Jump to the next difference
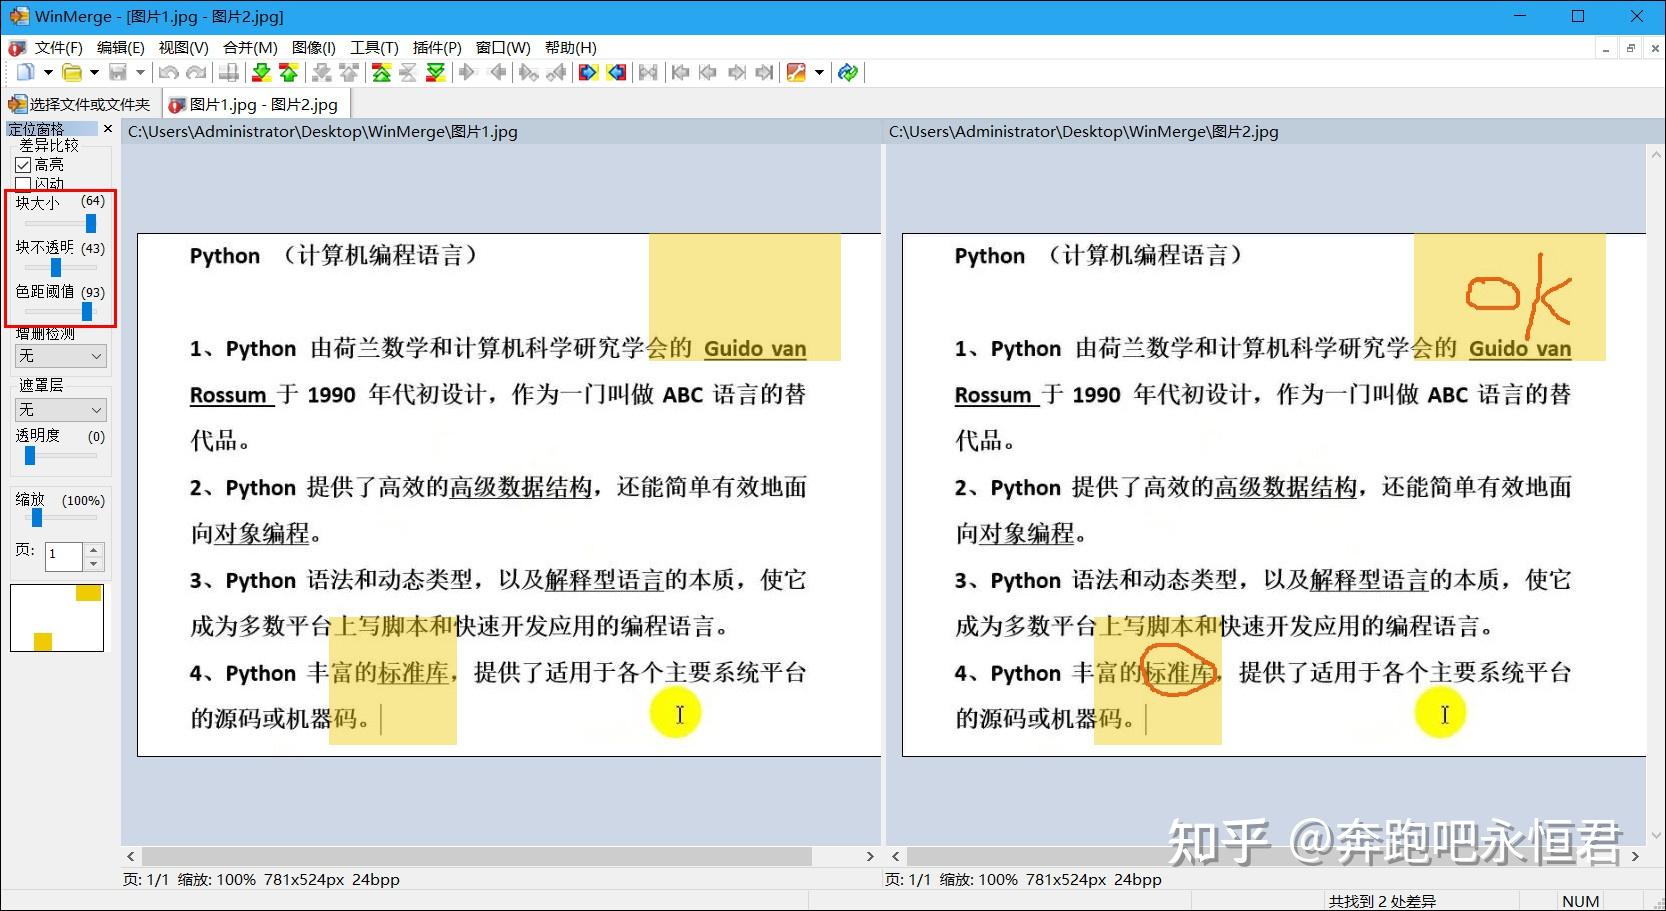Image resolution: width=1666 pixels, height=911 pixels. (261, 72)
